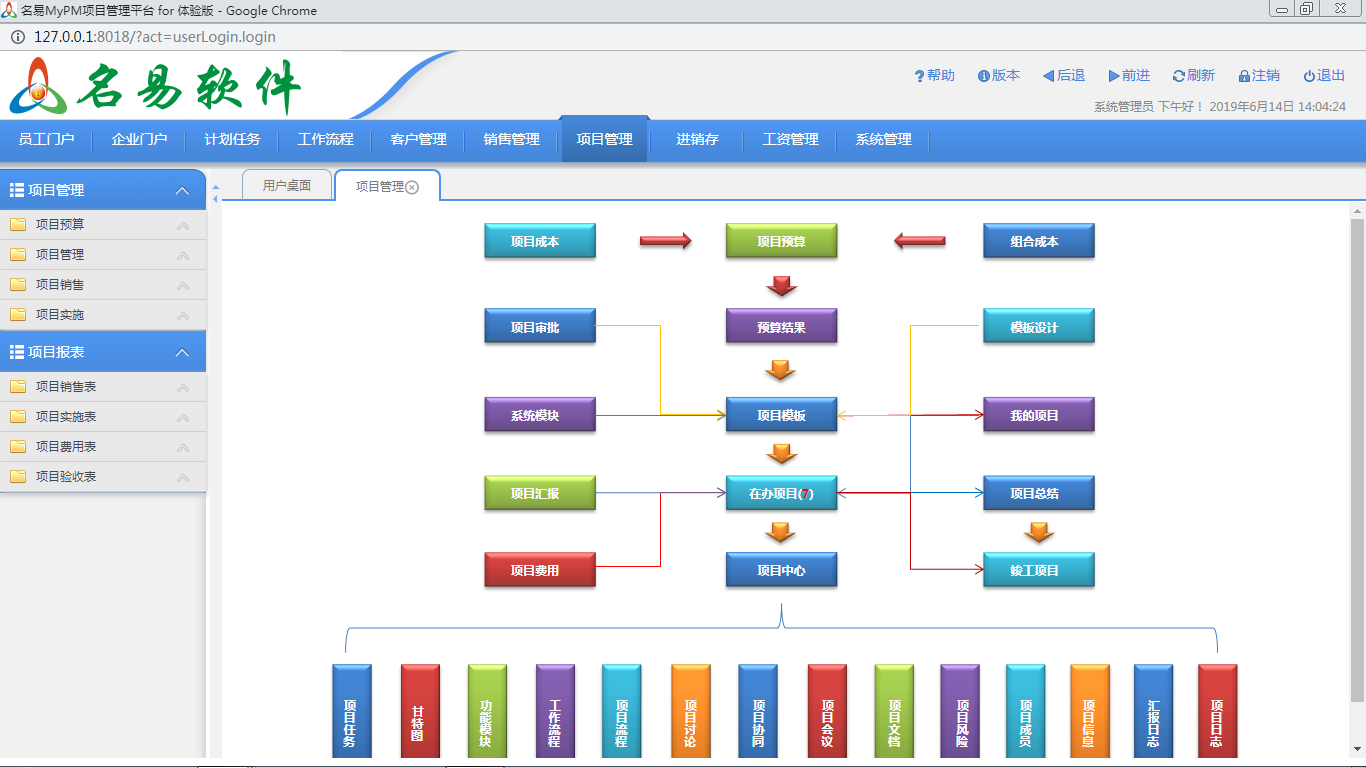Collapse the 项目报表 sidebar panel header
The height and width of the screenshot is (768, 1366).
(x=182, y=352)
